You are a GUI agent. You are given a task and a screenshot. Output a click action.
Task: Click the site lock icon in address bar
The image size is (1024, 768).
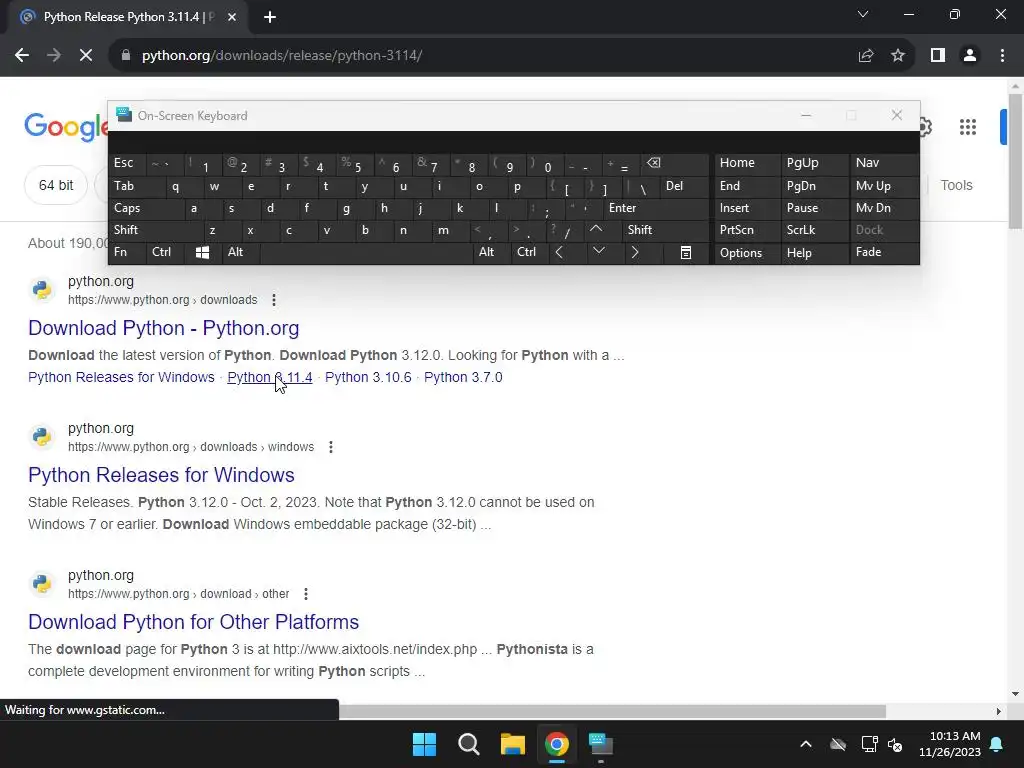point(126,56)
